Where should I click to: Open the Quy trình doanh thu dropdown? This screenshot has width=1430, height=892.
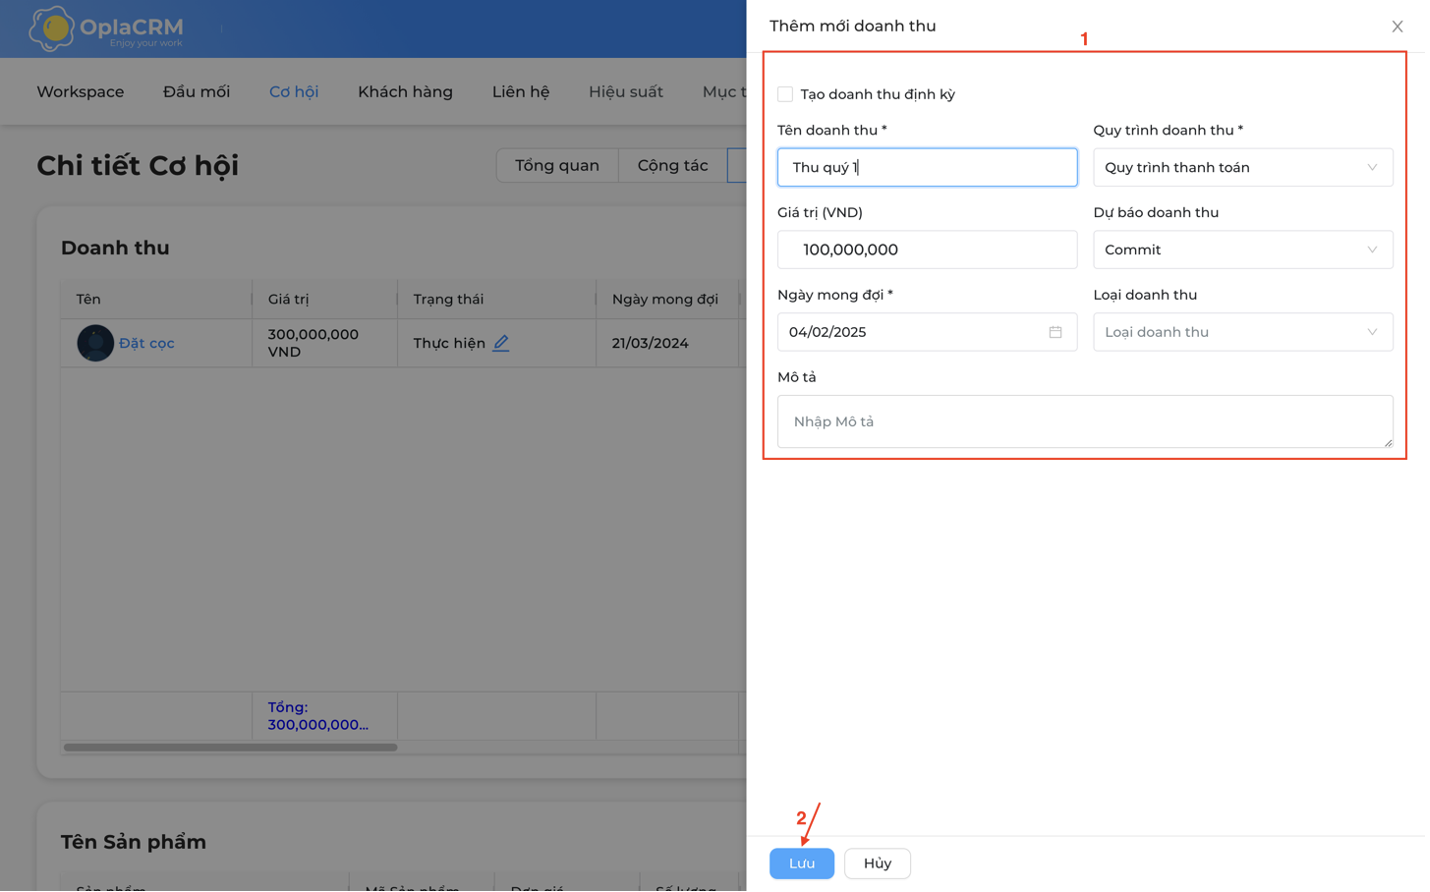1242,167
